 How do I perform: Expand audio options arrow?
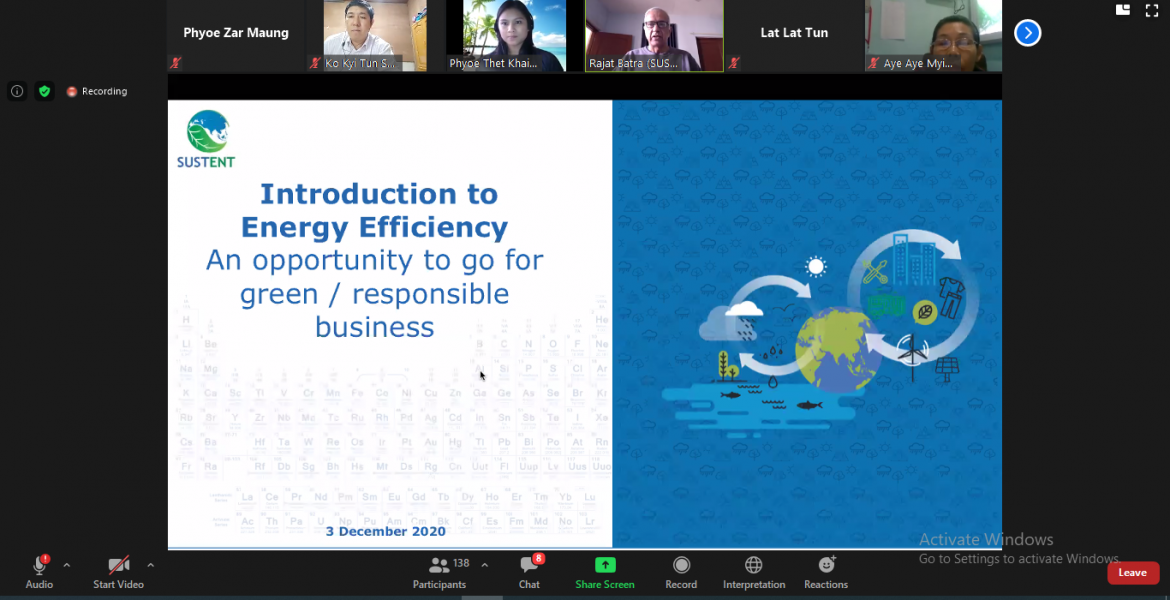pos(66,566)
